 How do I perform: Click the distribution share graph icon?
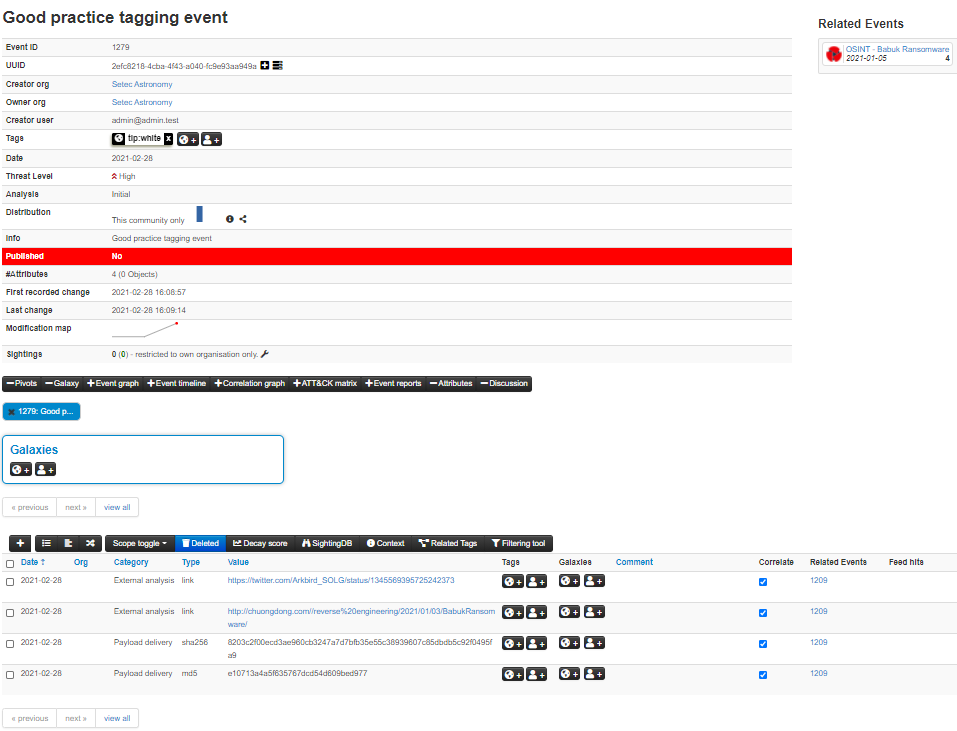243,219
